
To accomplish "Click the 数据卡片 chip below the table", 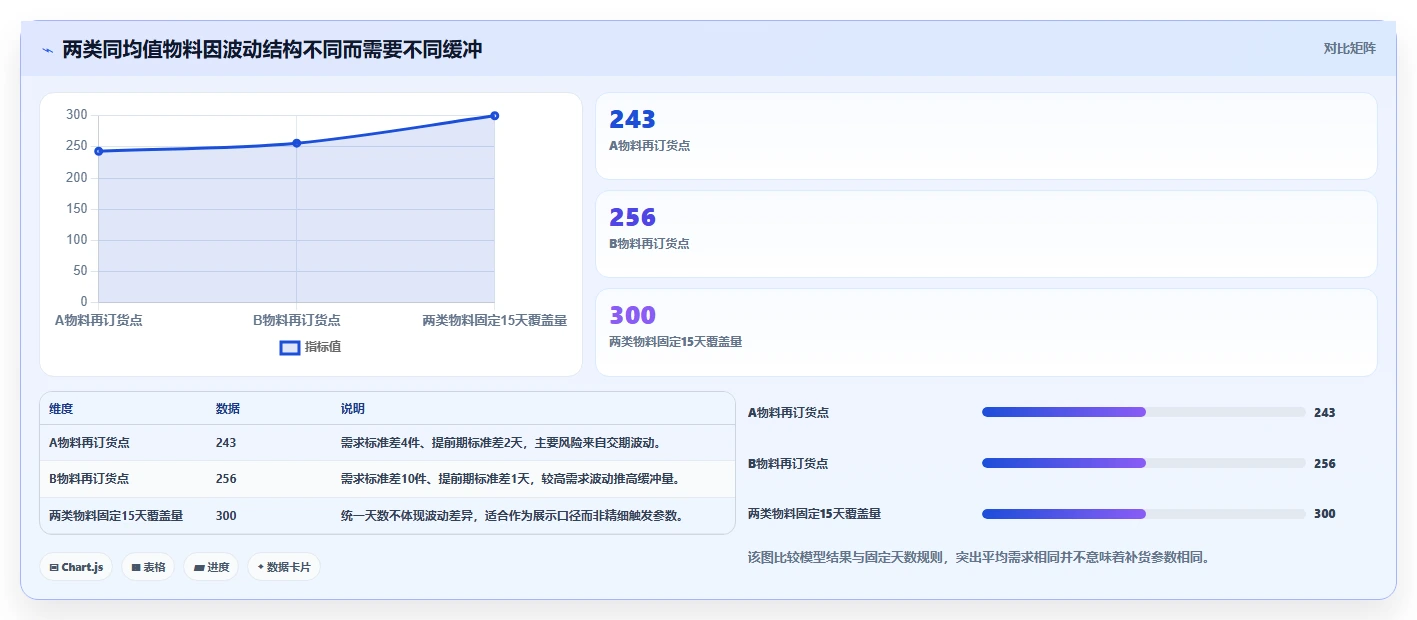I will click(x=284, y=567).
